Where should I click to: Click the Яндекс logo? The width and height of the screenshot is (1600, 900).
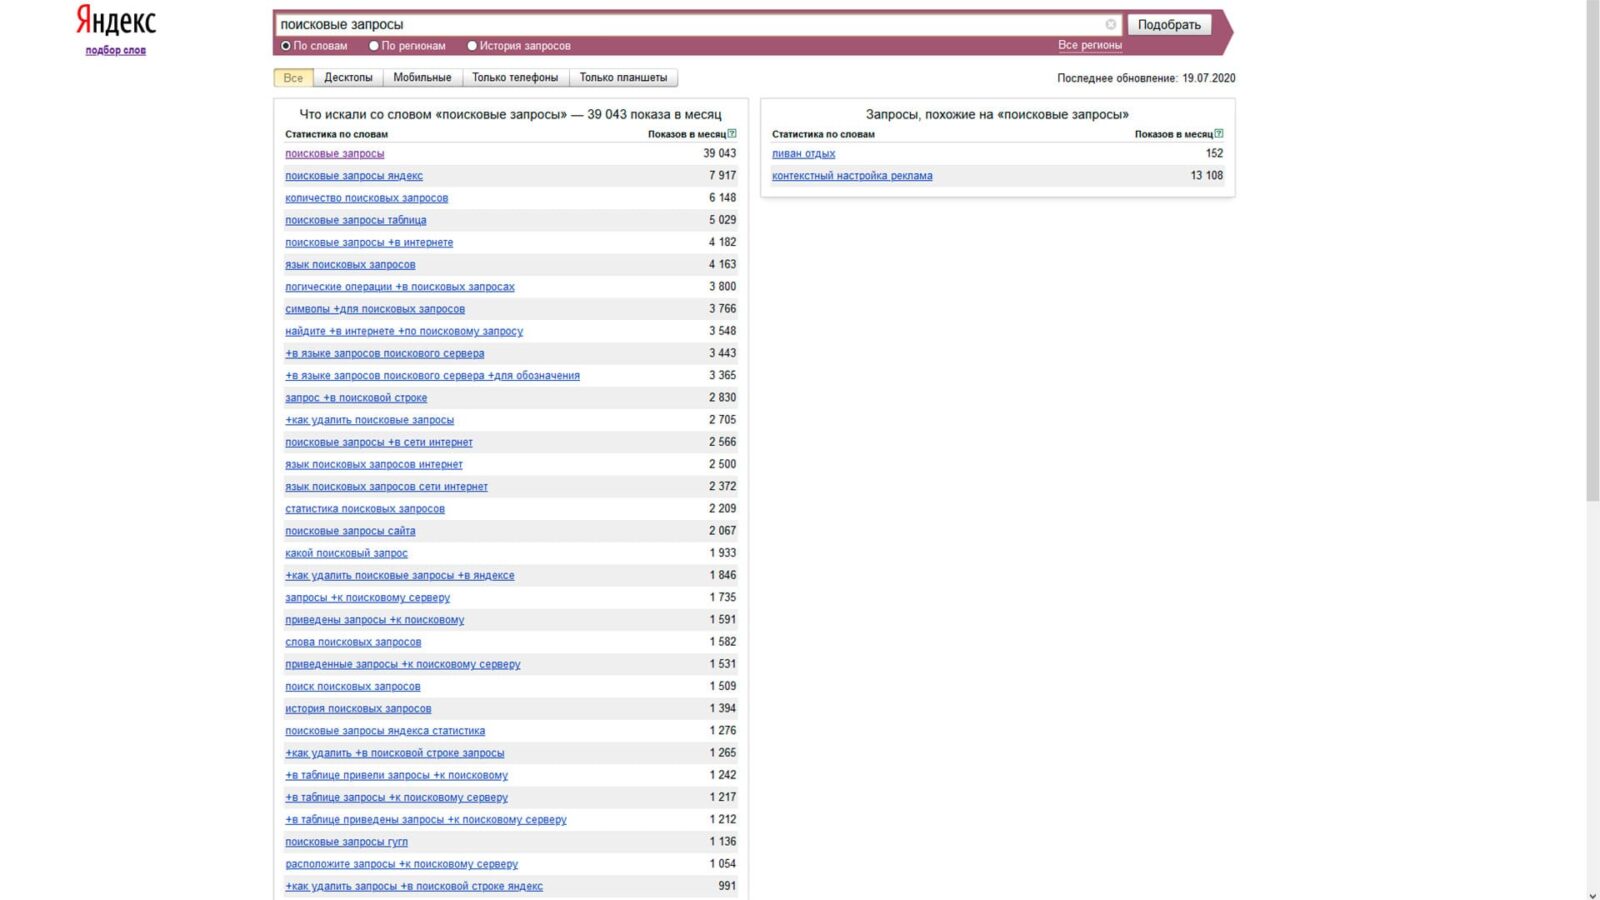[116, 20]
